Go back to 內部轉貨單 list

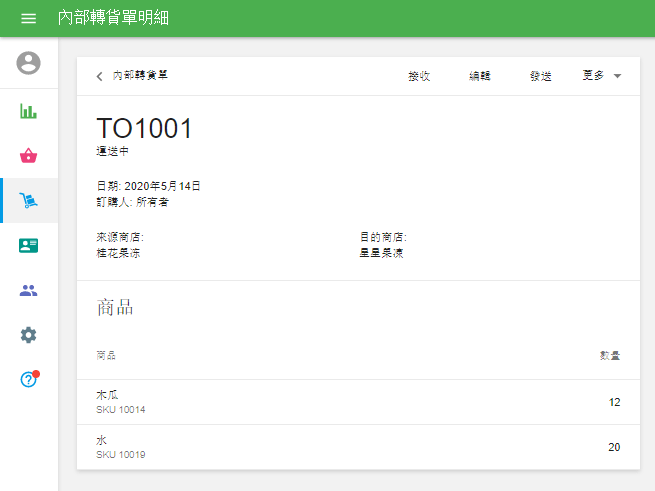pyautogui.click(x=140, y=76)
